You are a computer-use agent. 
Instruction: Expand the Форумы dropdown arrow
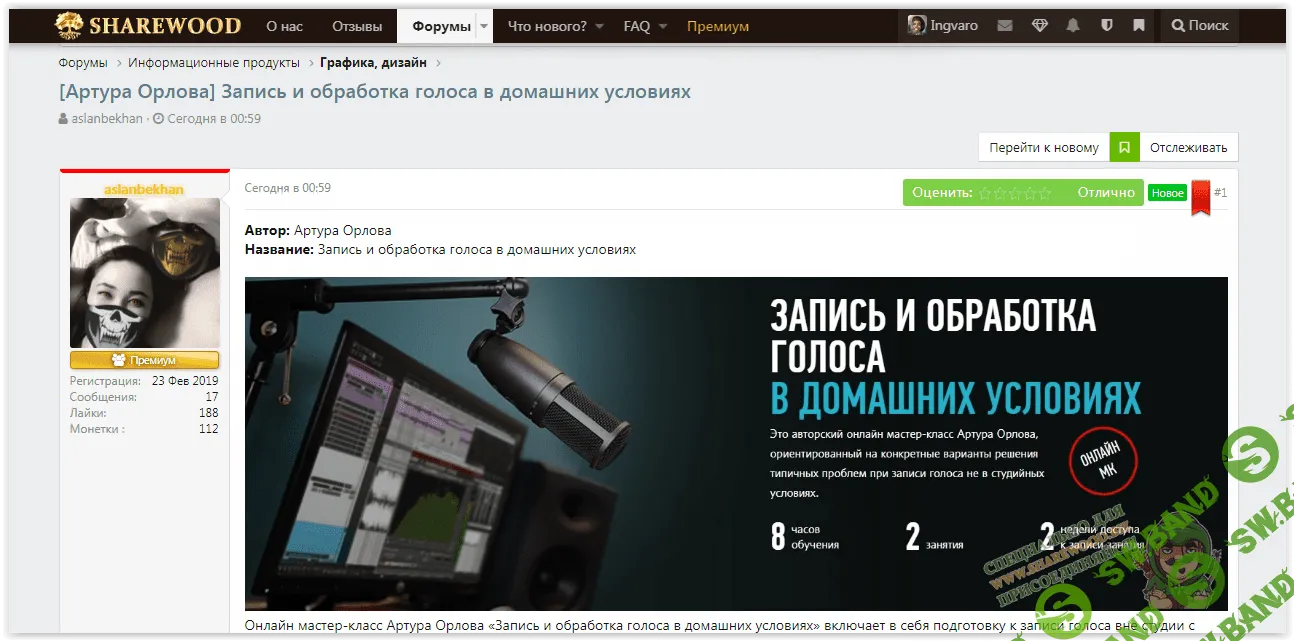point(484,26)
